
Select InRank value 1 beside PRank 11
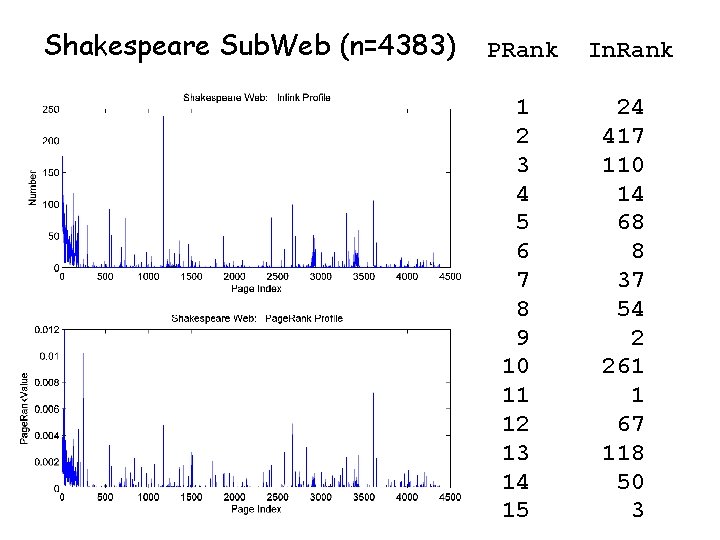point(637,395)
